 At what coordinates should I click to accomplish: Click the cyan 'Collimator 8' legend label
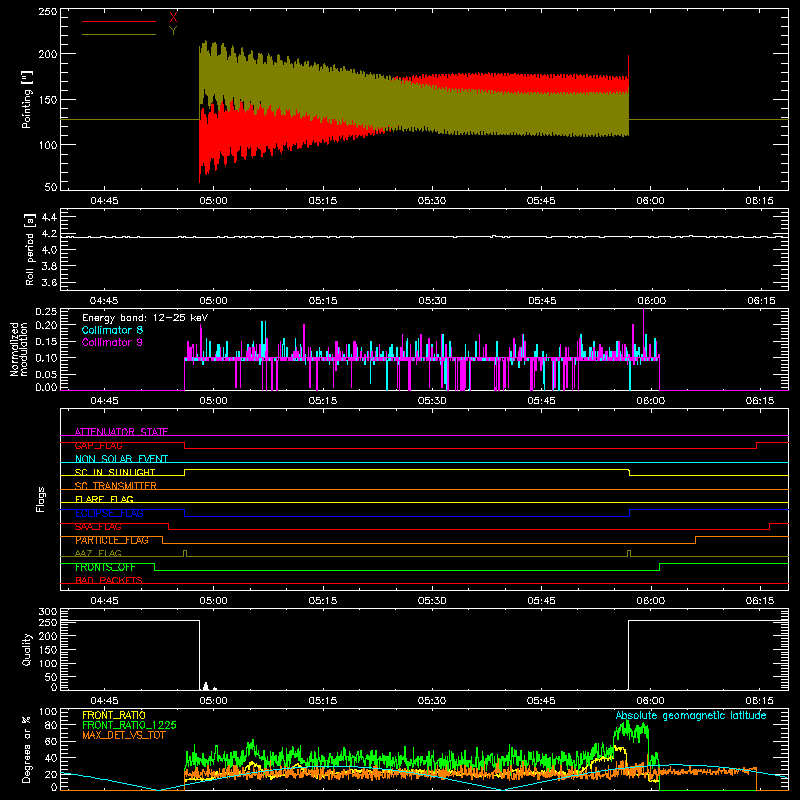pos(112,330)
